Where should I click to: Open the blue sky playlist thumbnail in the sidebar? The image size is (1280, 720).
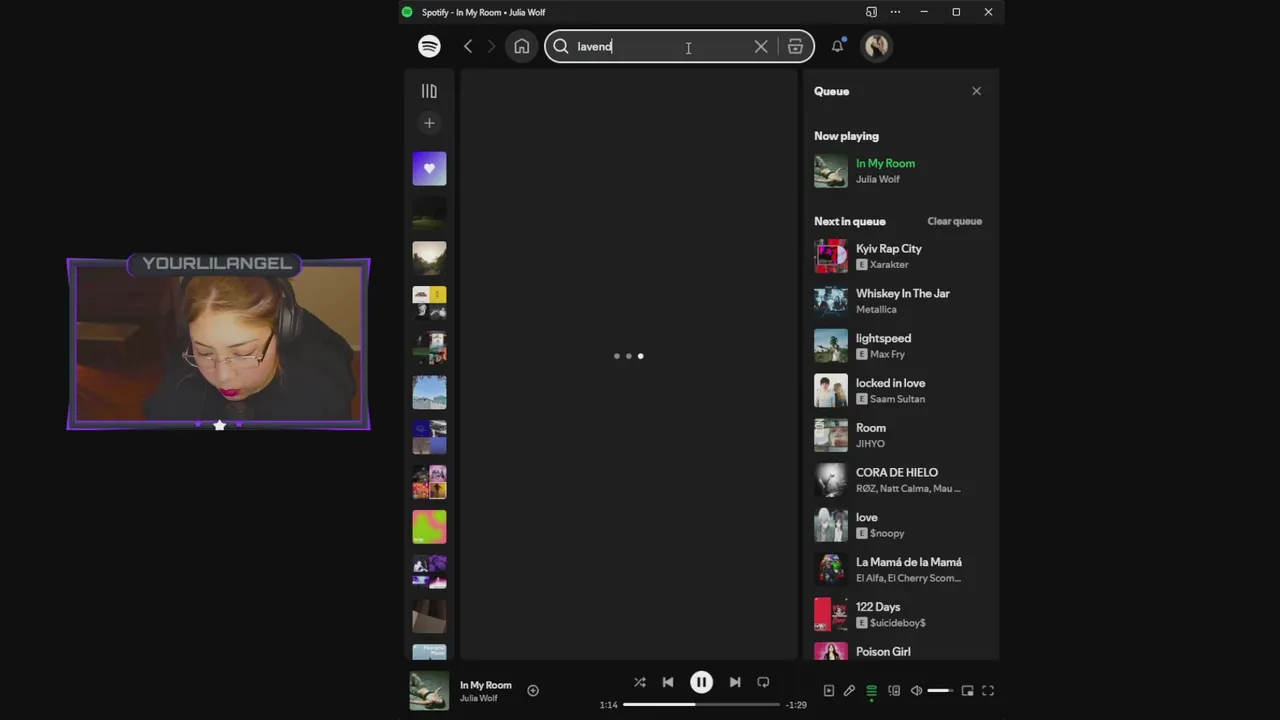point(429,393)
